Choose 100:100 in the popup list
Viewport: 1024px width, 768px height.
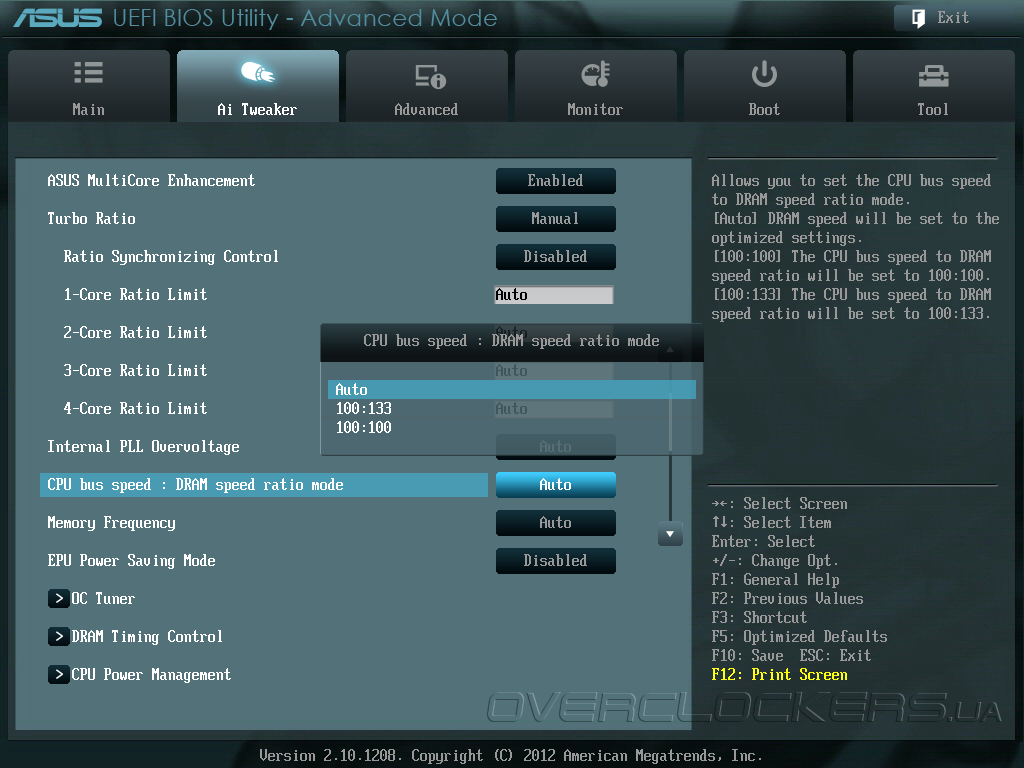364,428
